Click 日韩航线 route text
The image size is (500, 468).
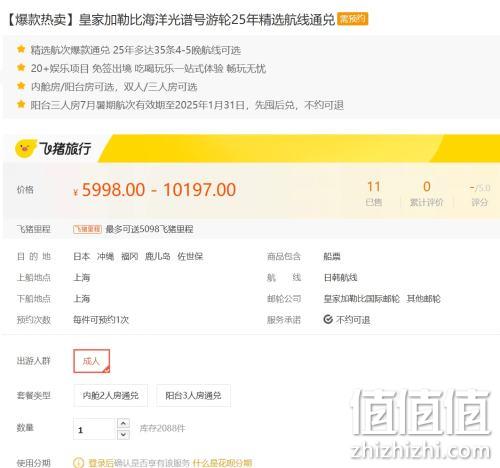340,277
